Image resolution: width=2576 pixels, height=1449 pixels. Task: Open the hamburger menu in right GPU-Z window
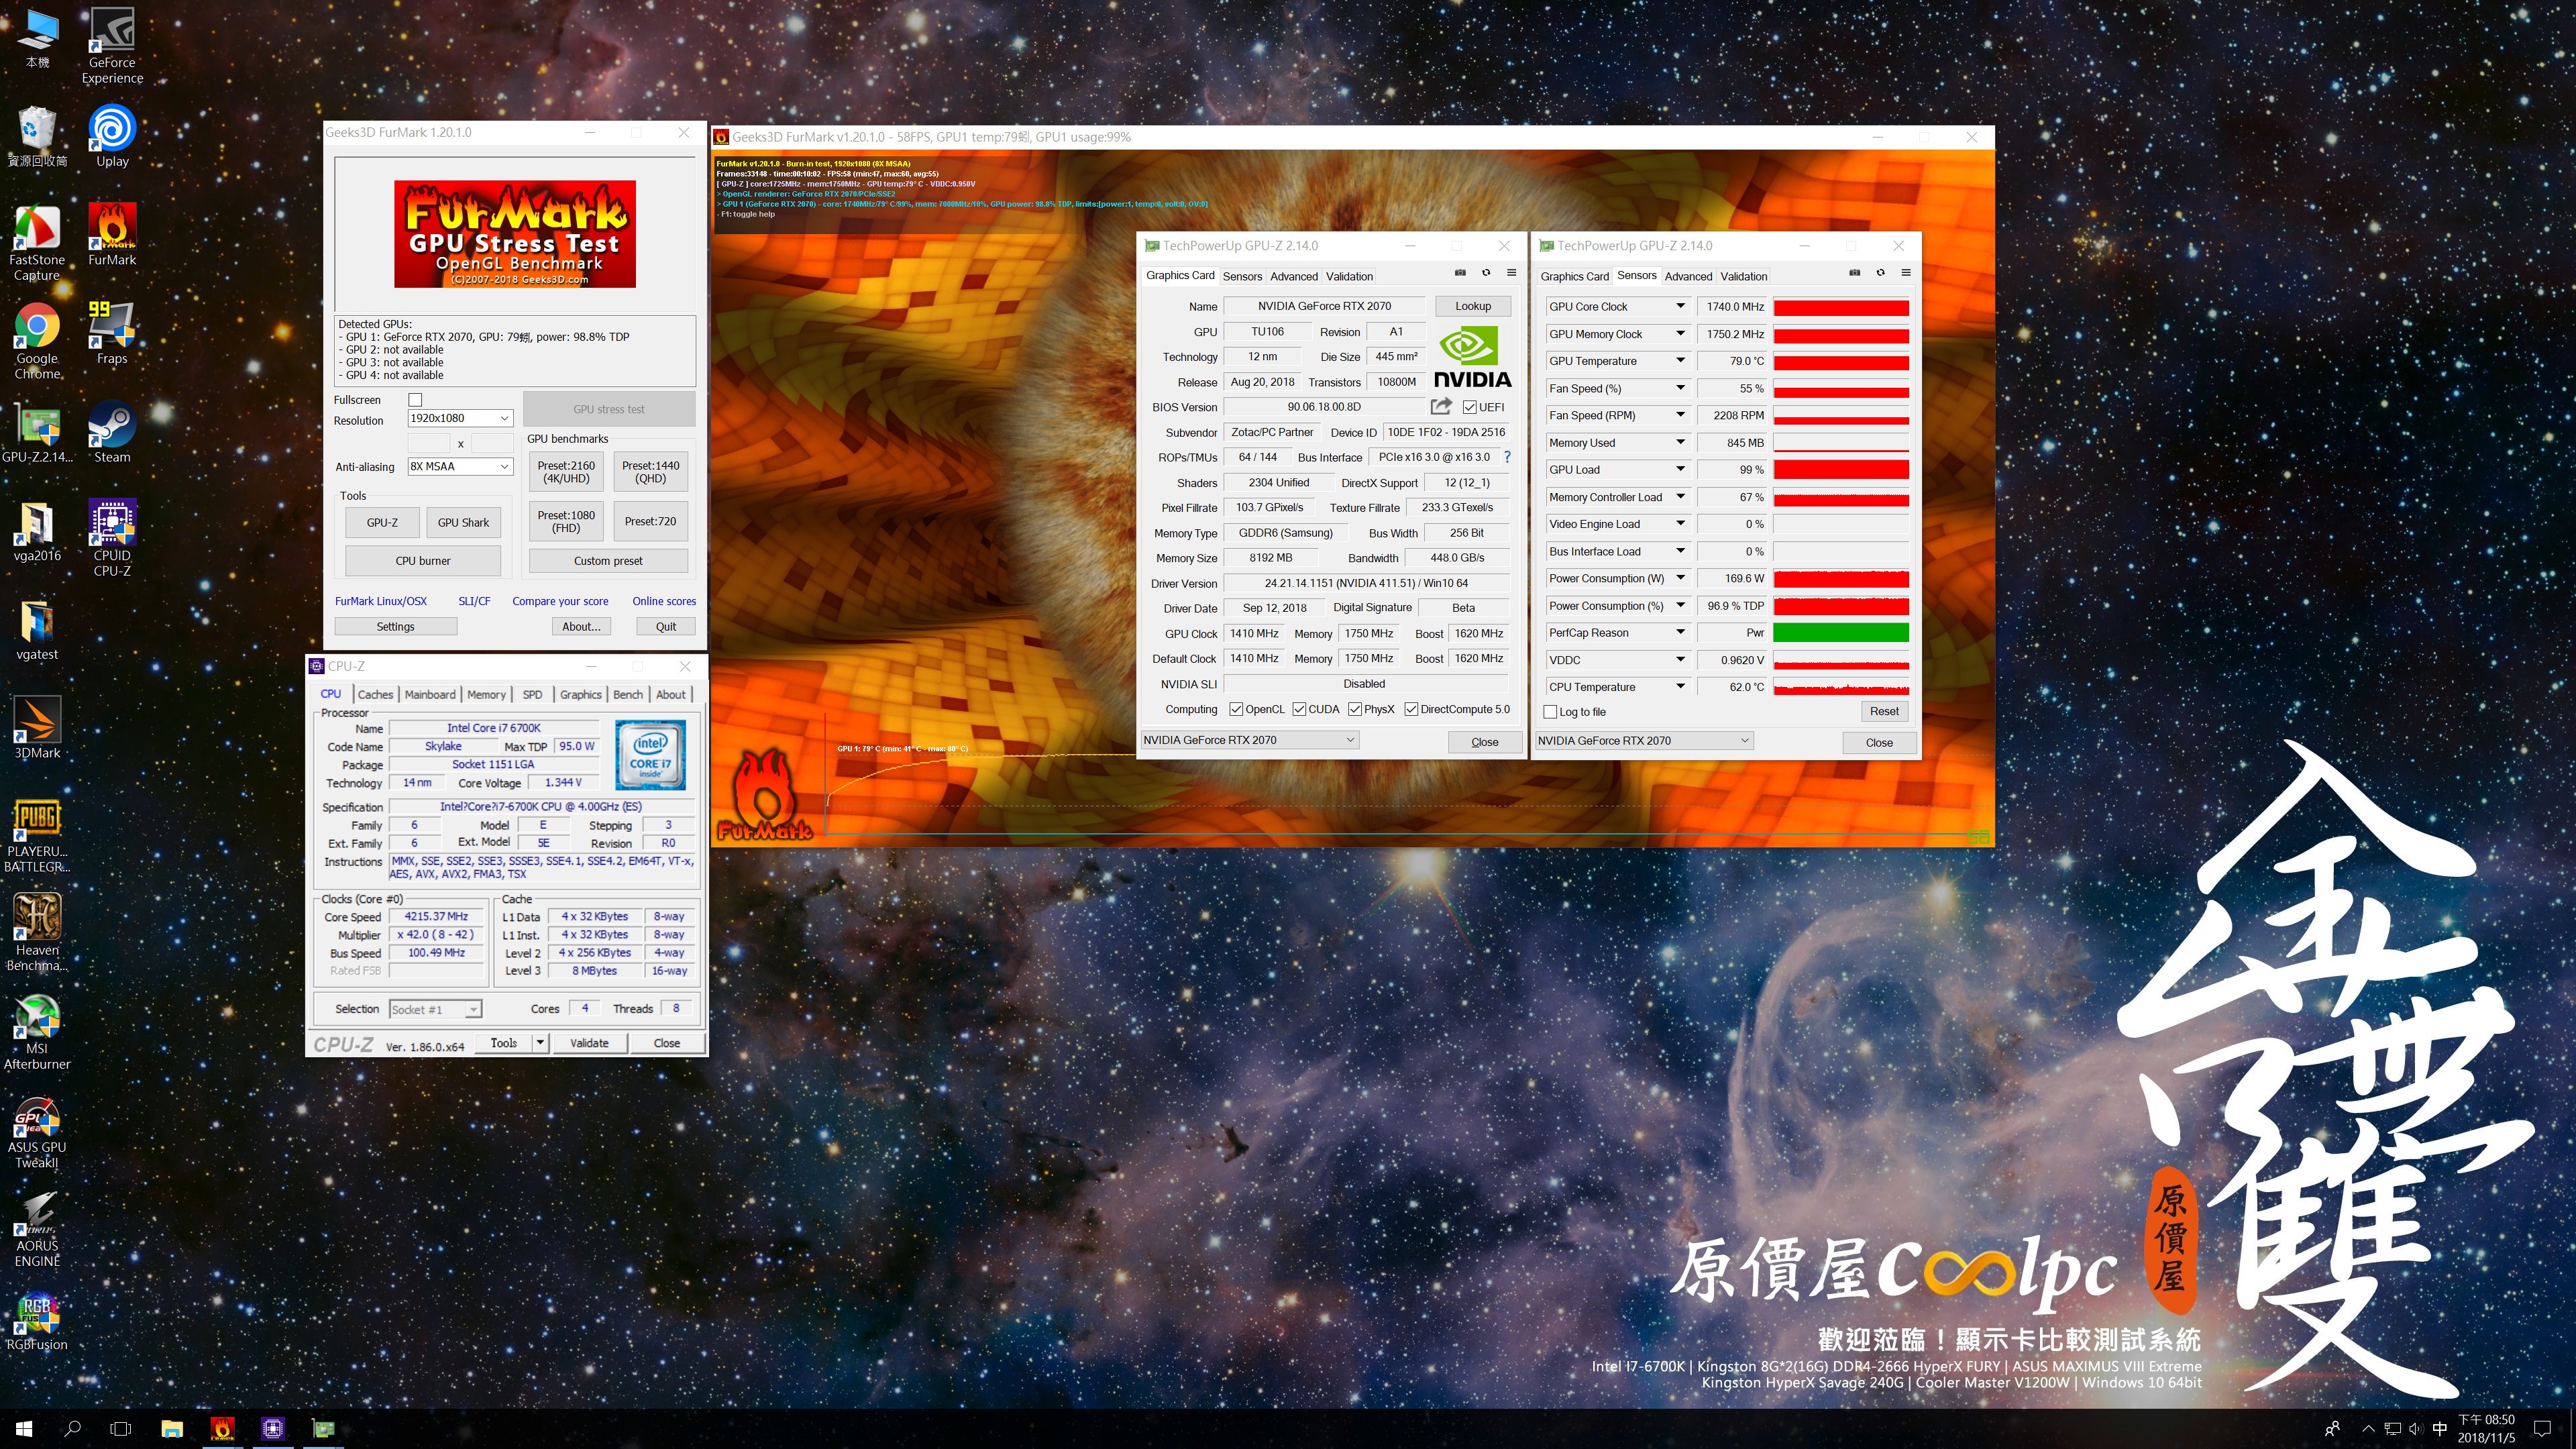1906,273
